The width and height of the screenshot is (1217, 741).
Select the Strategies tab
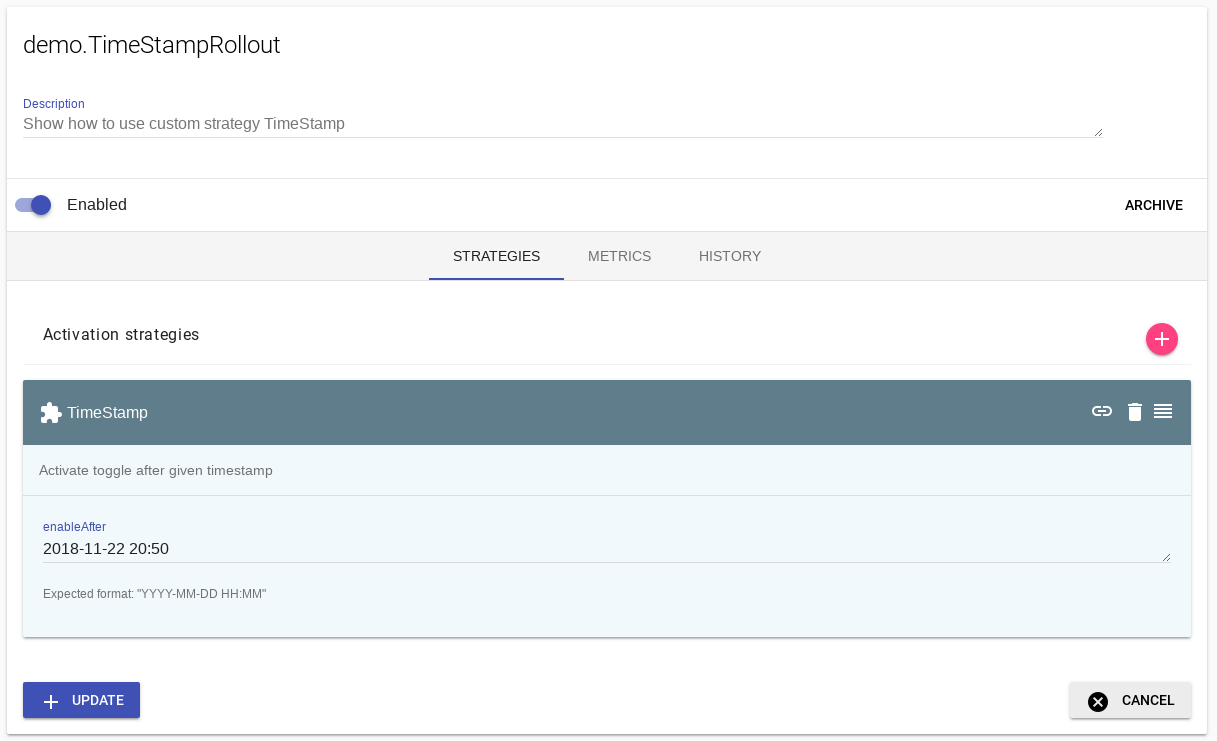point(496,256)
